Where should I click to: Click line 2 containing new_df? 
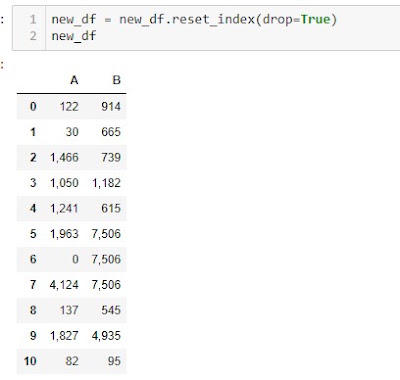click(74, 36)
